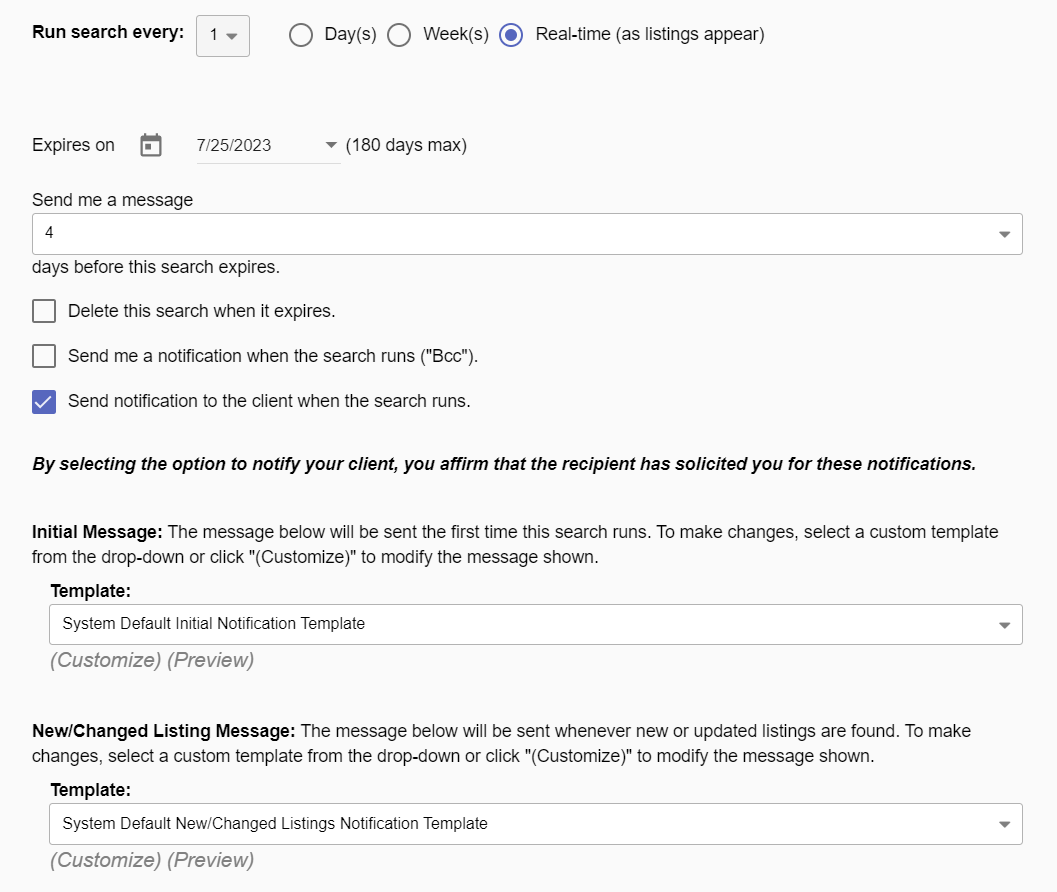
Task: Open New/Changed Listing template dropdown
Action: [535, 824]
